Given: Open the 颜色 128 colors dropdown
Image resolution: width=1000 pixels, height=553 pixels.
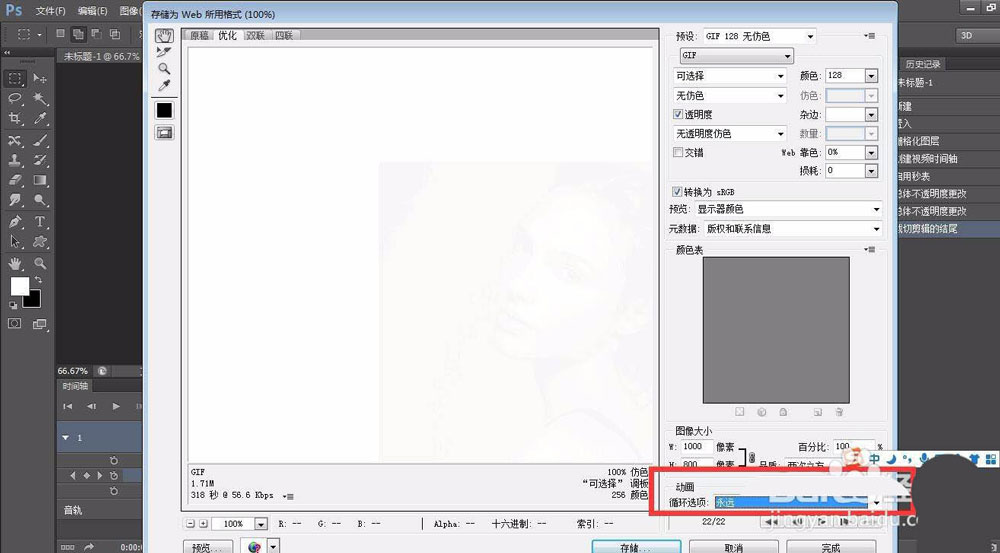Looking at the screenshot, I should pyautogui.click(x=871, y=76).
